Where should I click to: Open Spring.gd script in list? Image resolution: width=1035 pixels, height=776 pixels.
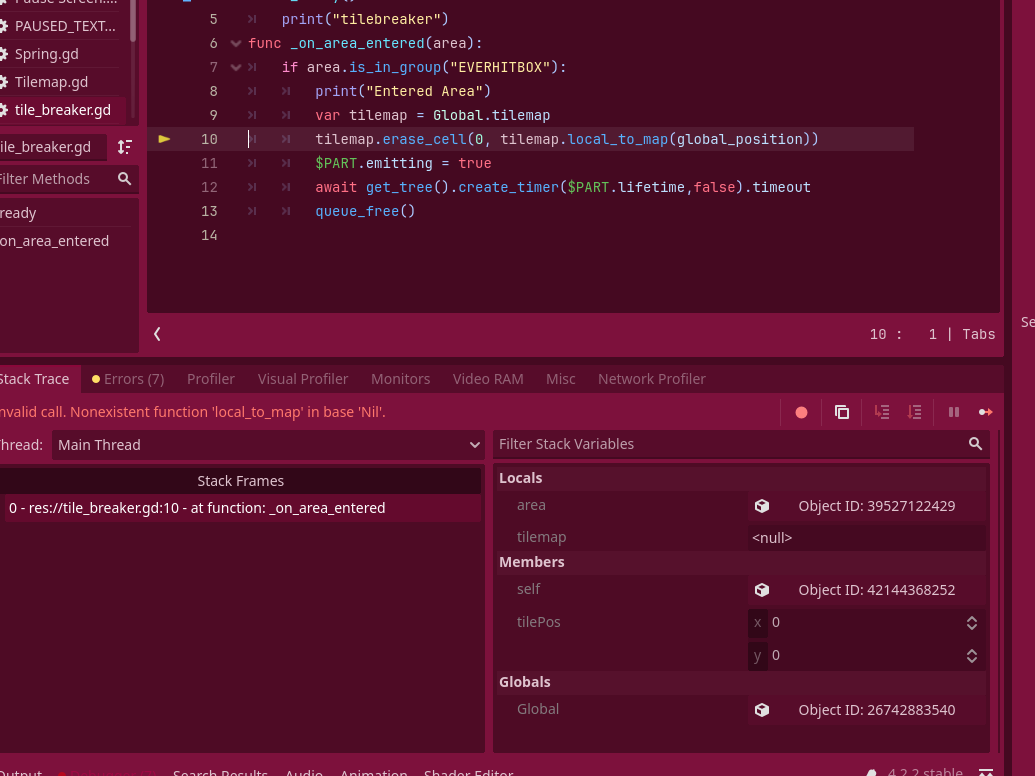46,54
